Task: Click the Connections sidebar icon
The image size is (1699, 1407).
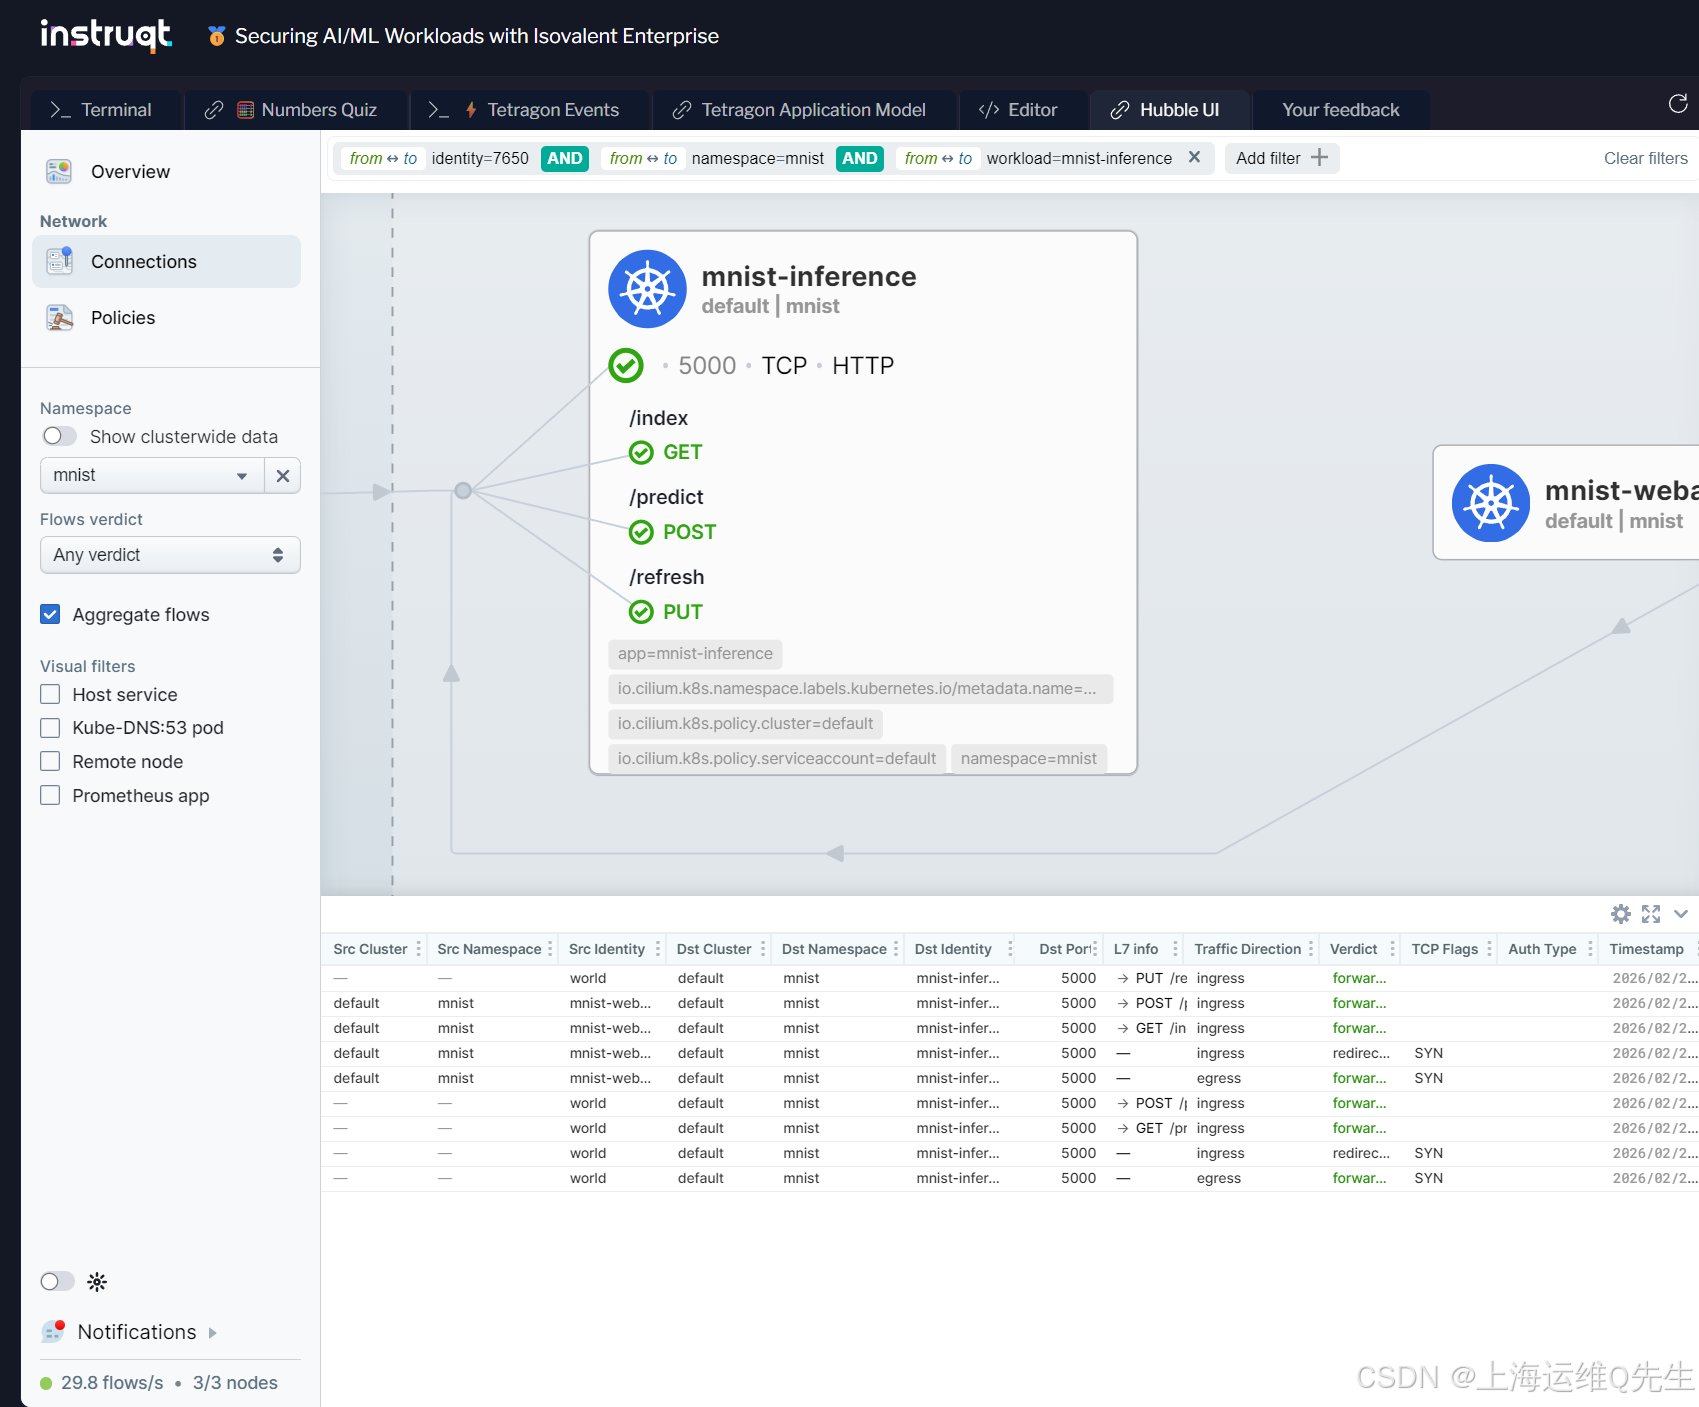Action: pos(59,261)
